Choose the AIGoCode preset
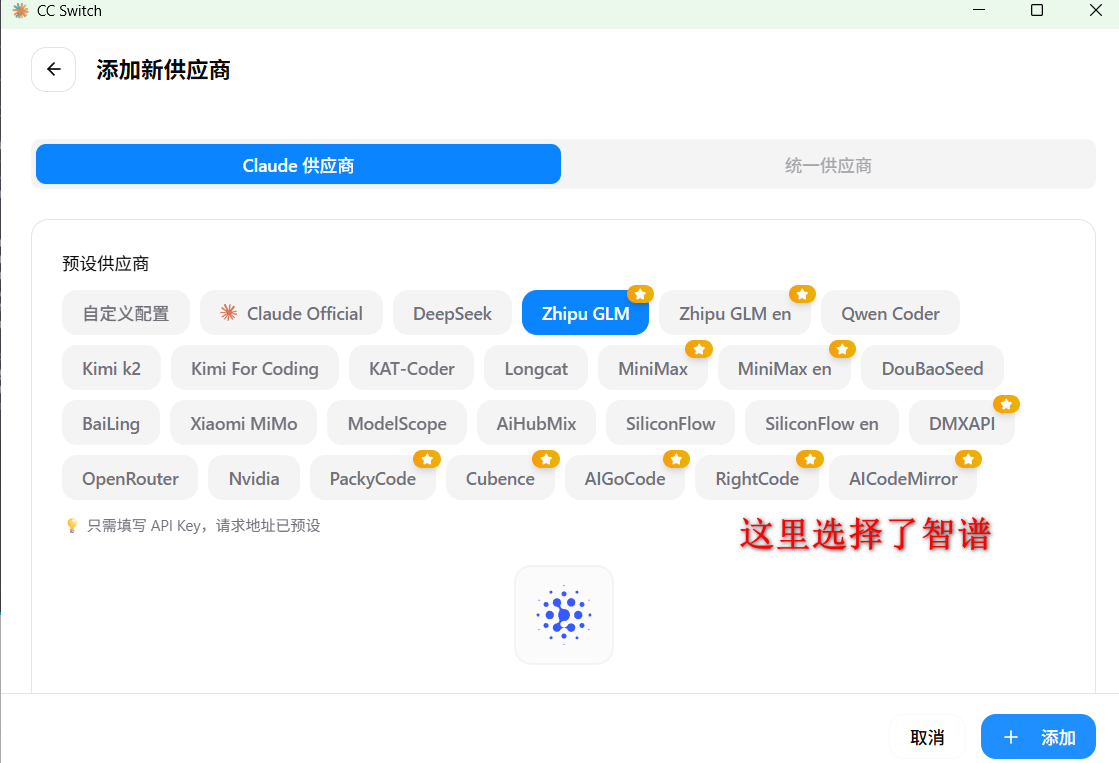The image size is (1119, 763). [x=624, y=478]
